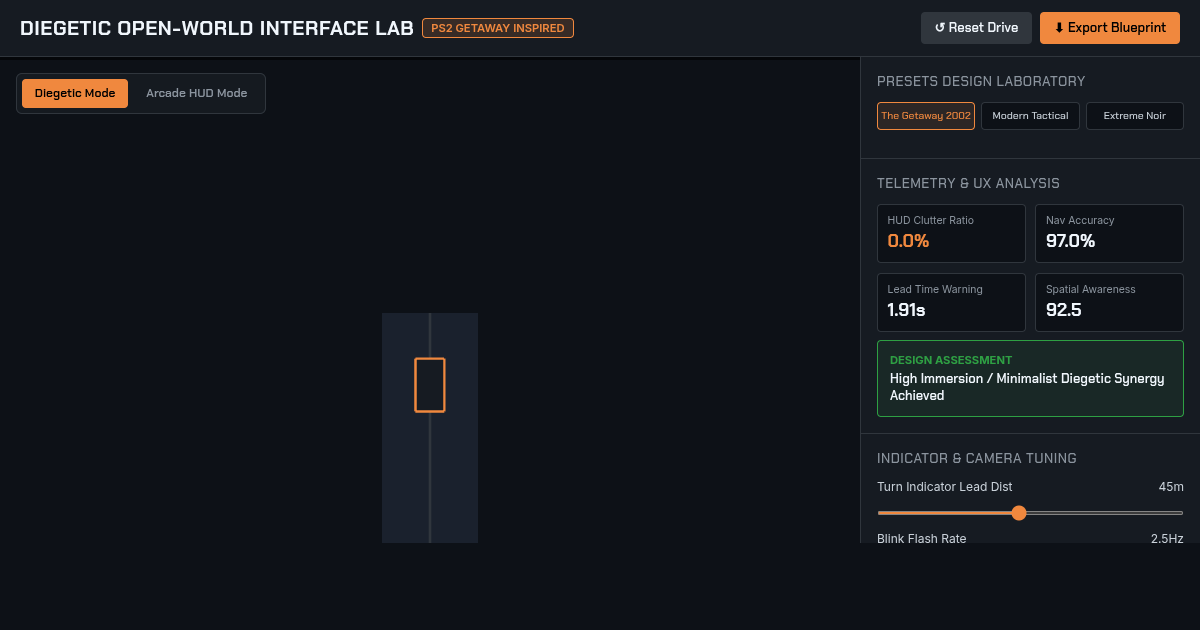Select the Modern Tactical preset
This screenshot has height=630, width=1200.
[x=1030, y=116]
